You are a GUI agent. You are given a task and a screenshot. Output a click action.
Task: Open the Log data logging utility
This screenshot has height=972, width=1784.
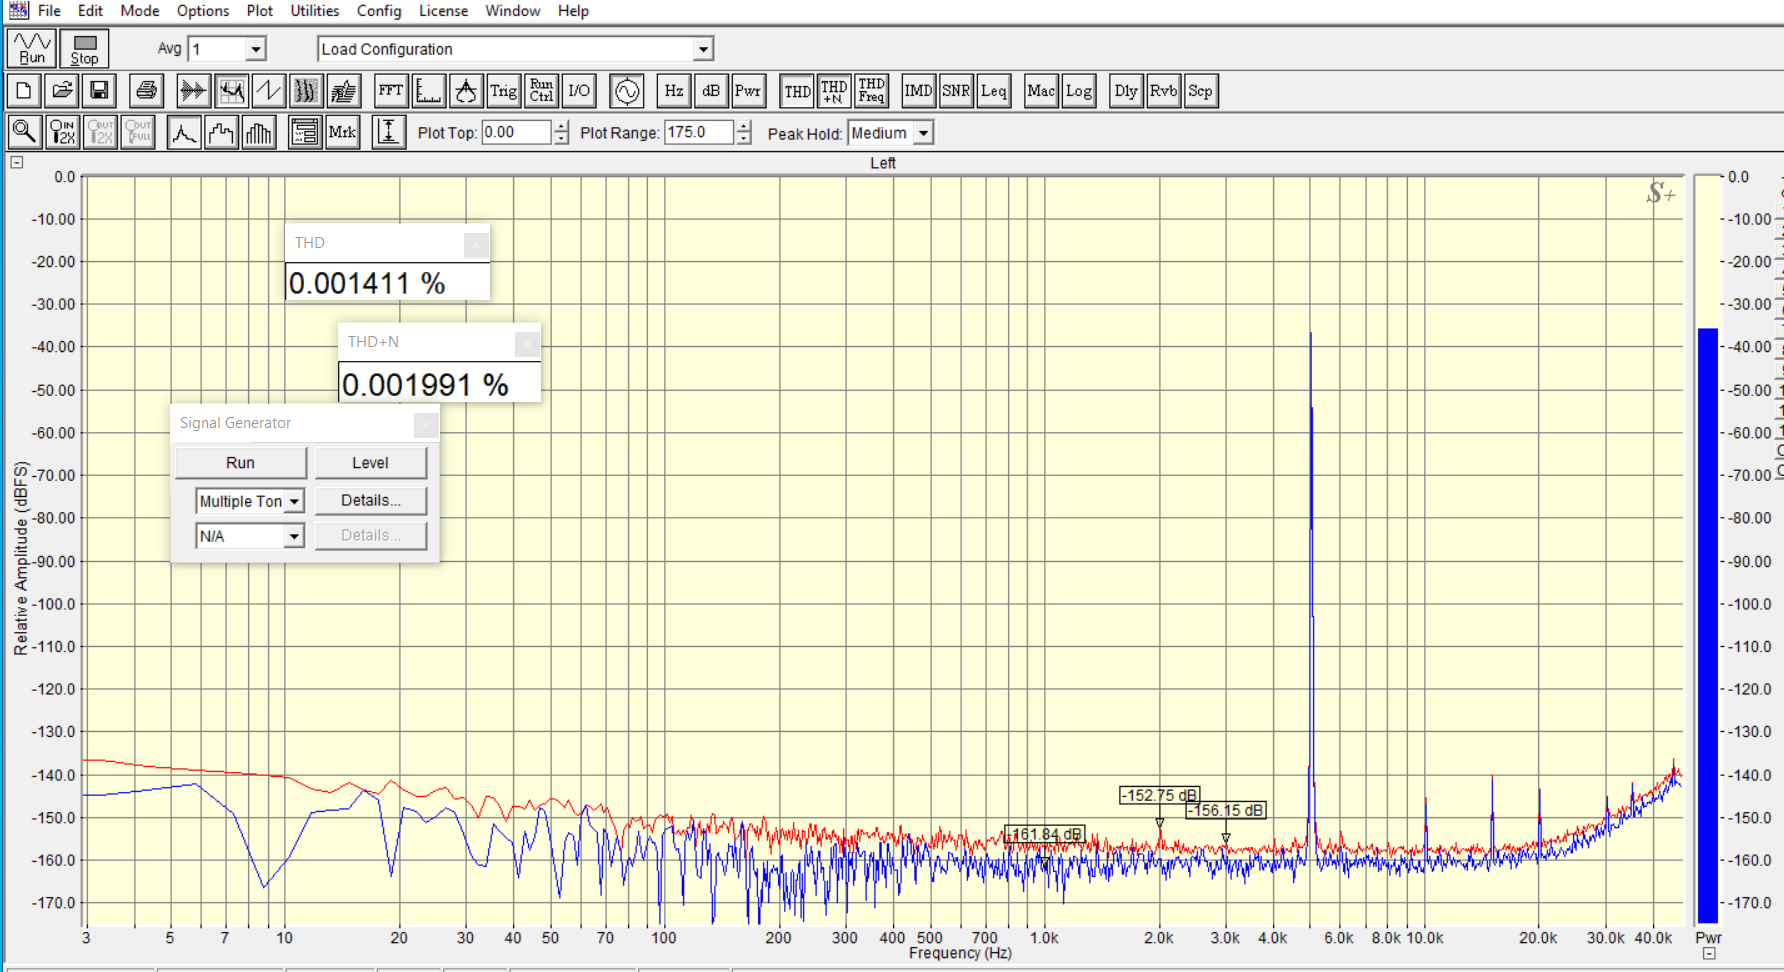click(1079, 91)
